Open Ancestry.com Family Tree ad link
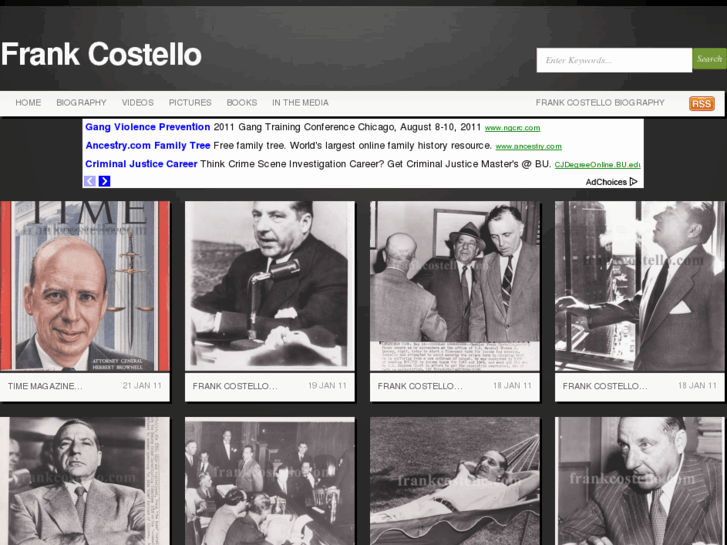 pos(148,146)
